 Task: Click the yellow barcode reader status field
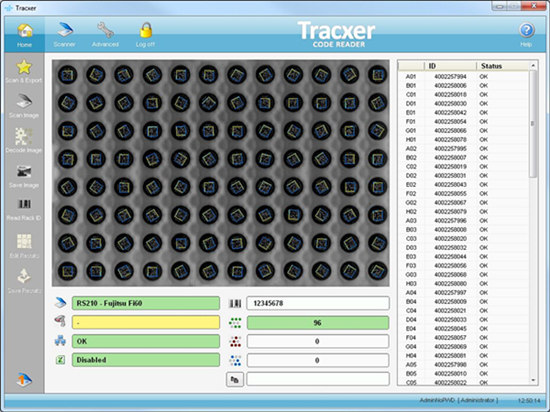(x=146, y=322)
